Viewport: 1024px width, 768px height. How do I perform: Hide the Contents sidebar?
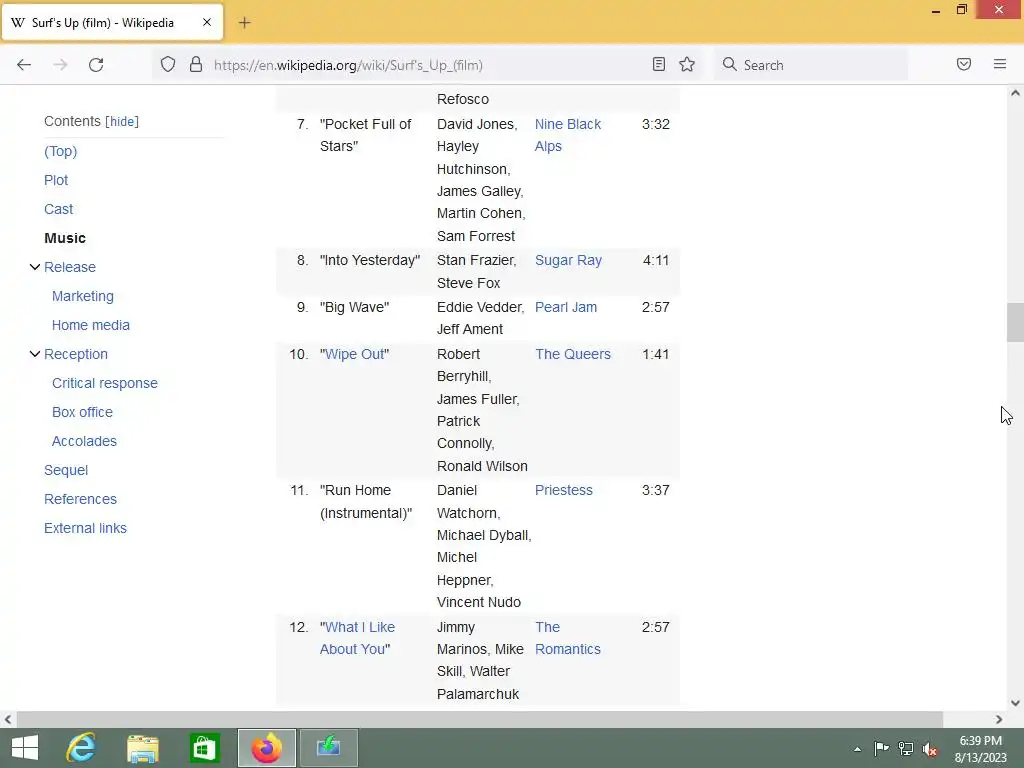click(x=122, y=121)
